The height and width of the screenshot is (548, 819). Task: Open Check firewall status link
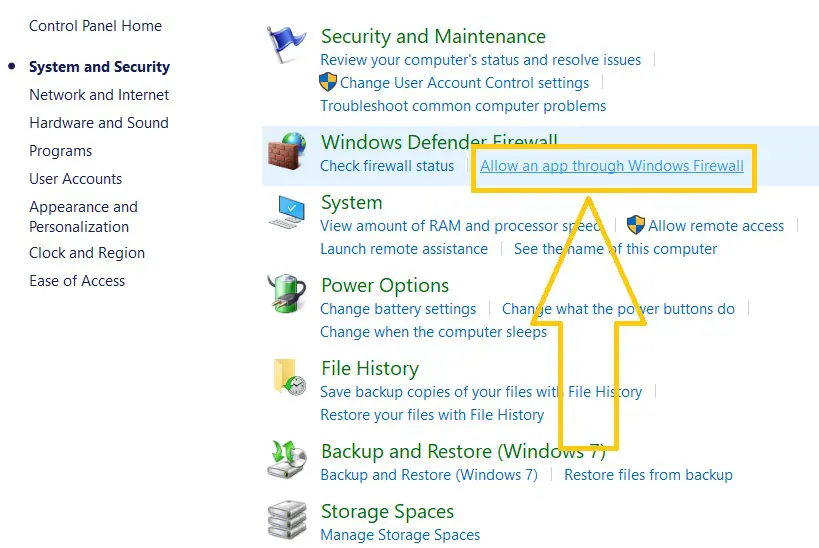coord(387,166)
